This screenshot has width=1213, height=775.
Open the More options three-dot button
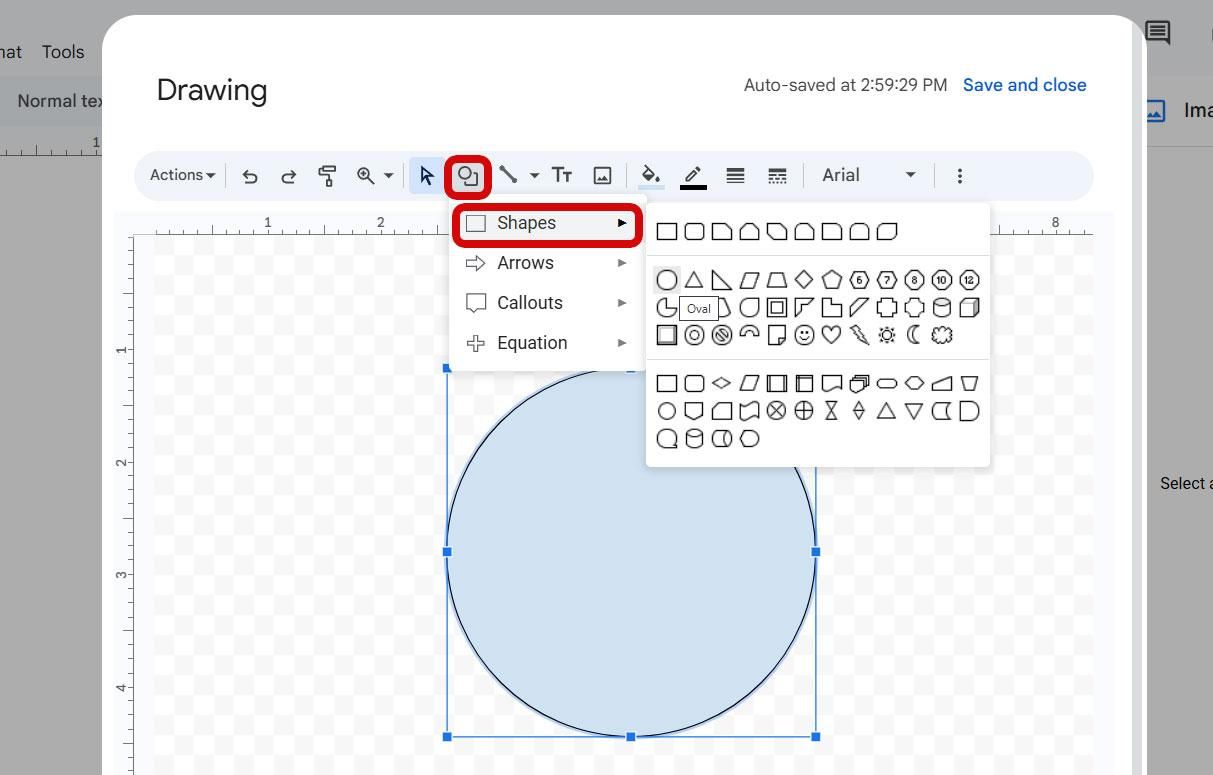959,175
